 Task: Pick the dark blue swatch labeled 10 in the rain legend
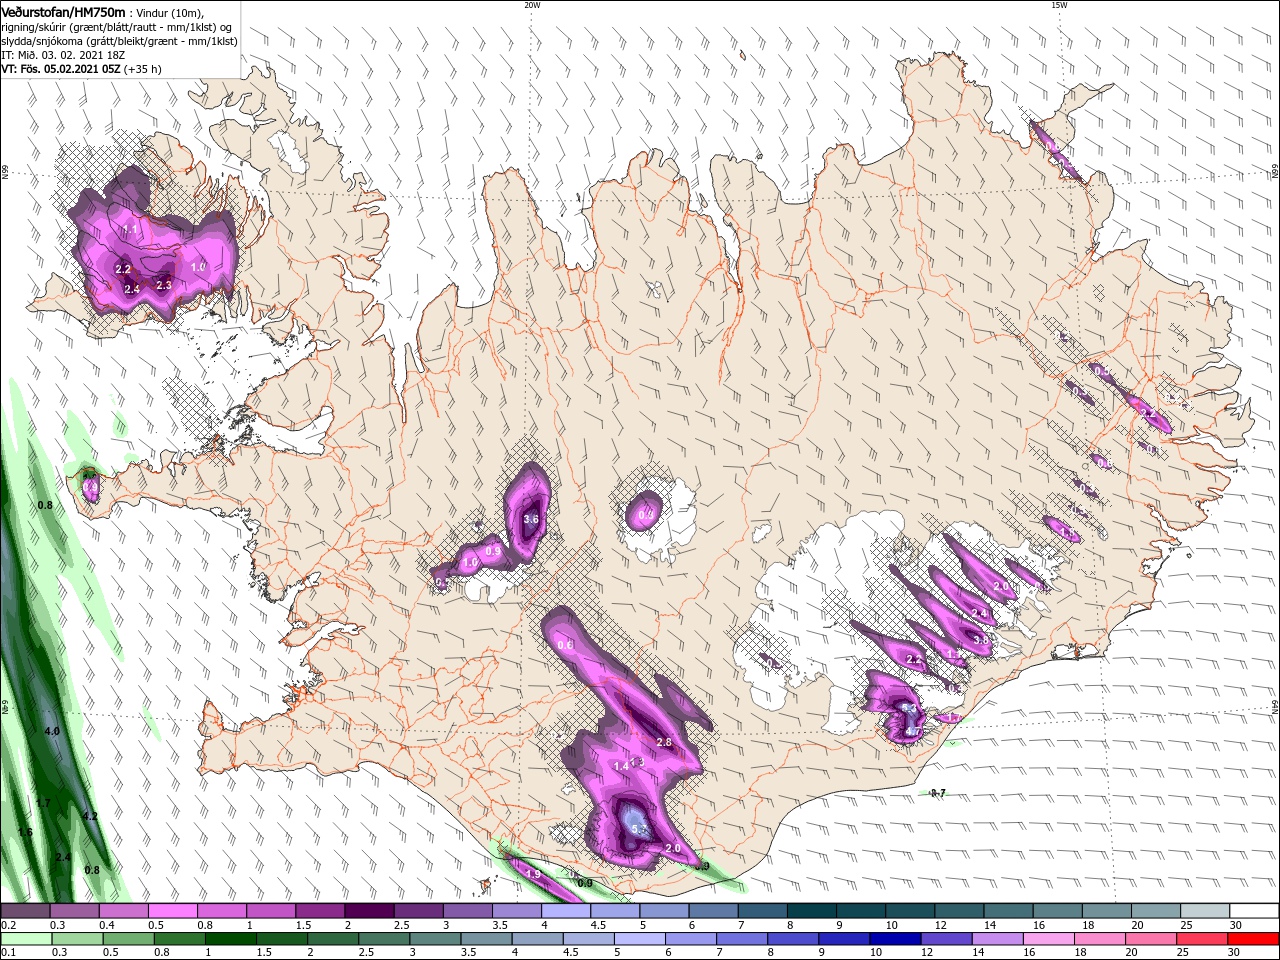pyautogui.click(x=894, y=939)
